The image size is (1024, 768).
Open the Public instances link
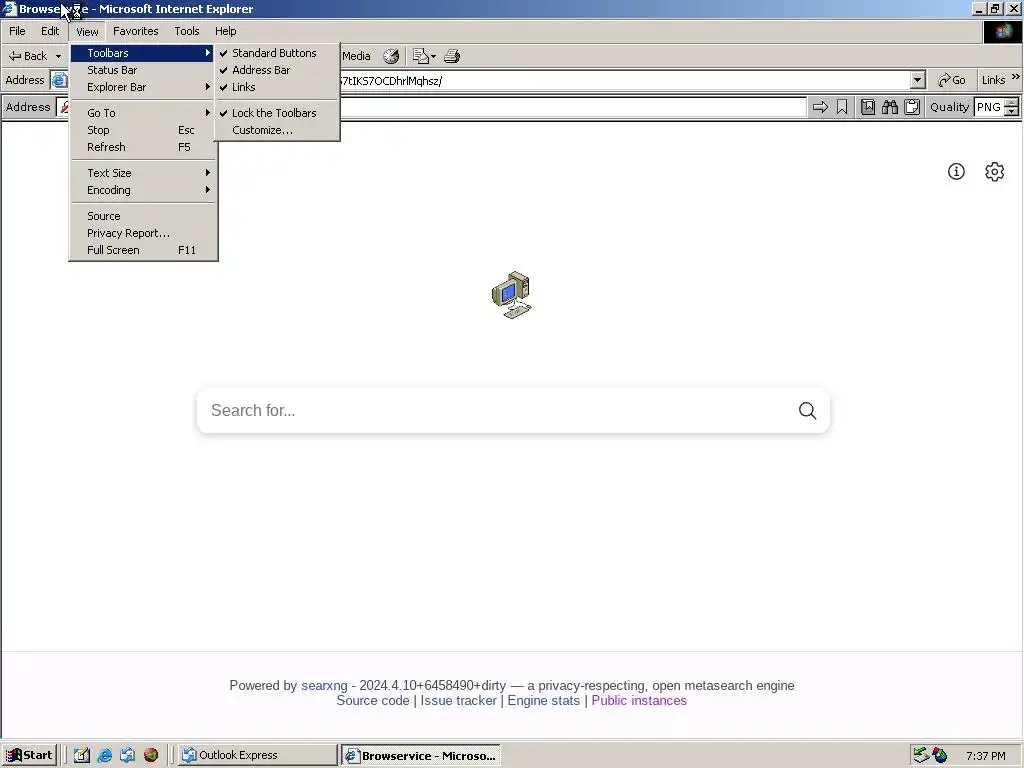[x=639, y=701]
